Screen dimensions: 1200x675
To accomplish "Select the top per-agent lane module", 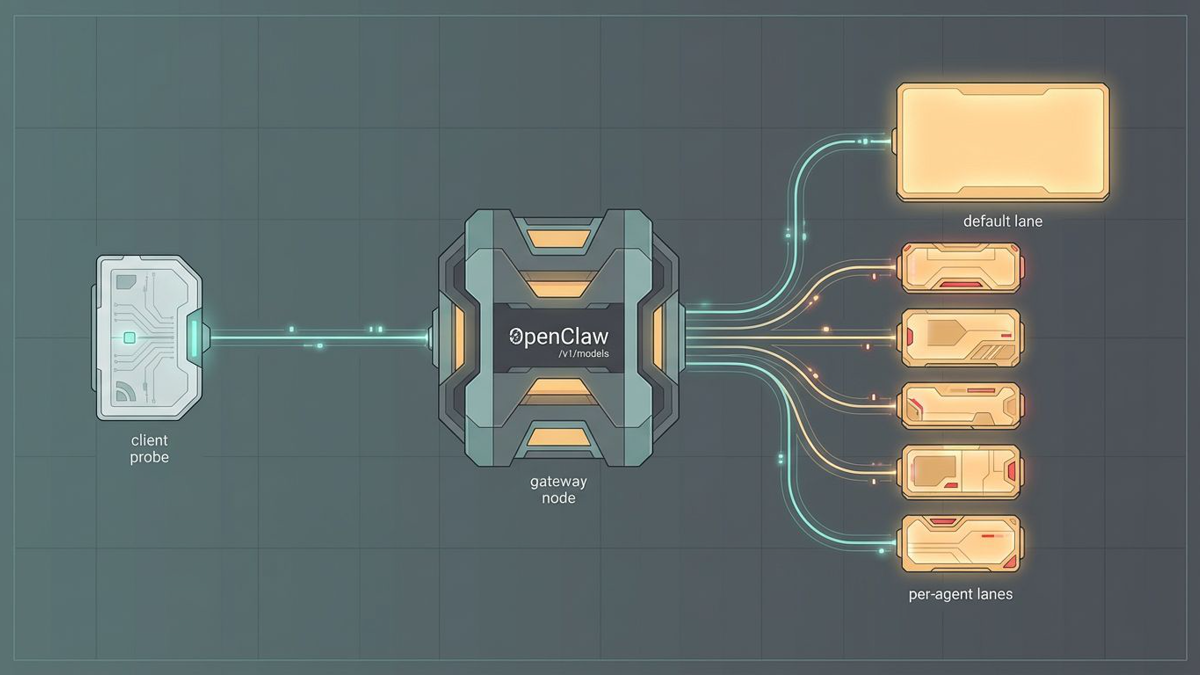I will point(960,265).
